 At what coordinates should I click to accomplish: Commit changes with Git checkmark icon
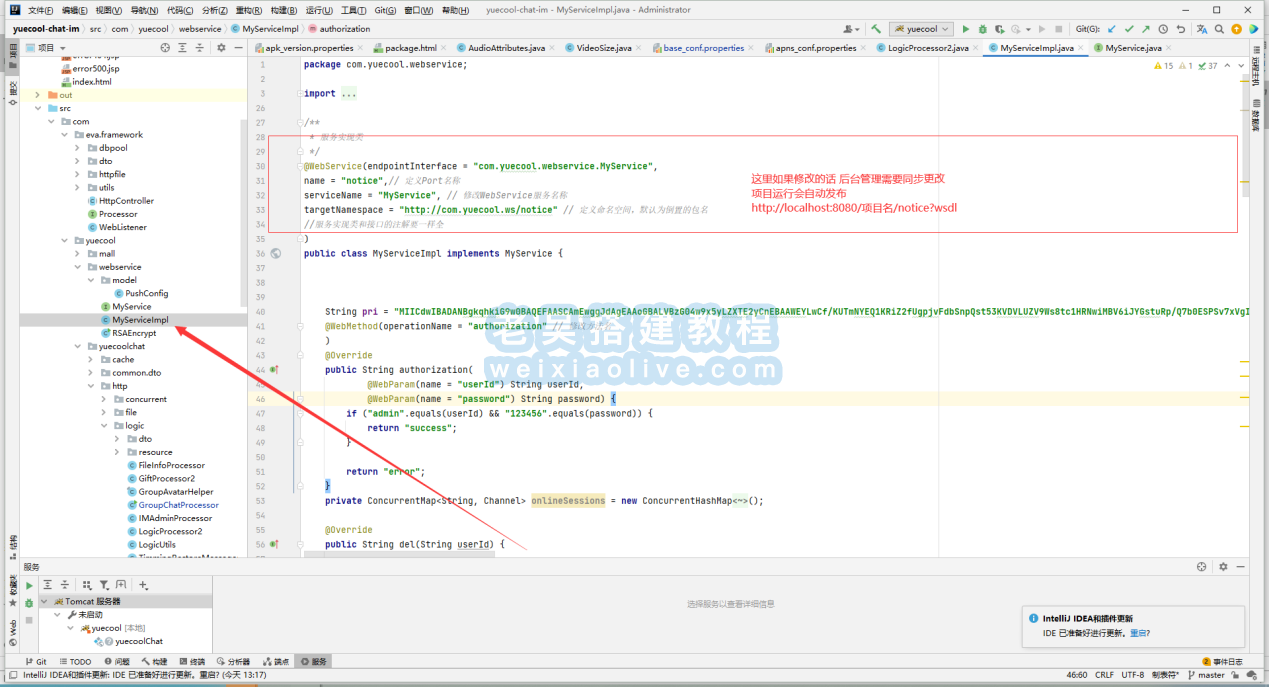point(1129,29)
